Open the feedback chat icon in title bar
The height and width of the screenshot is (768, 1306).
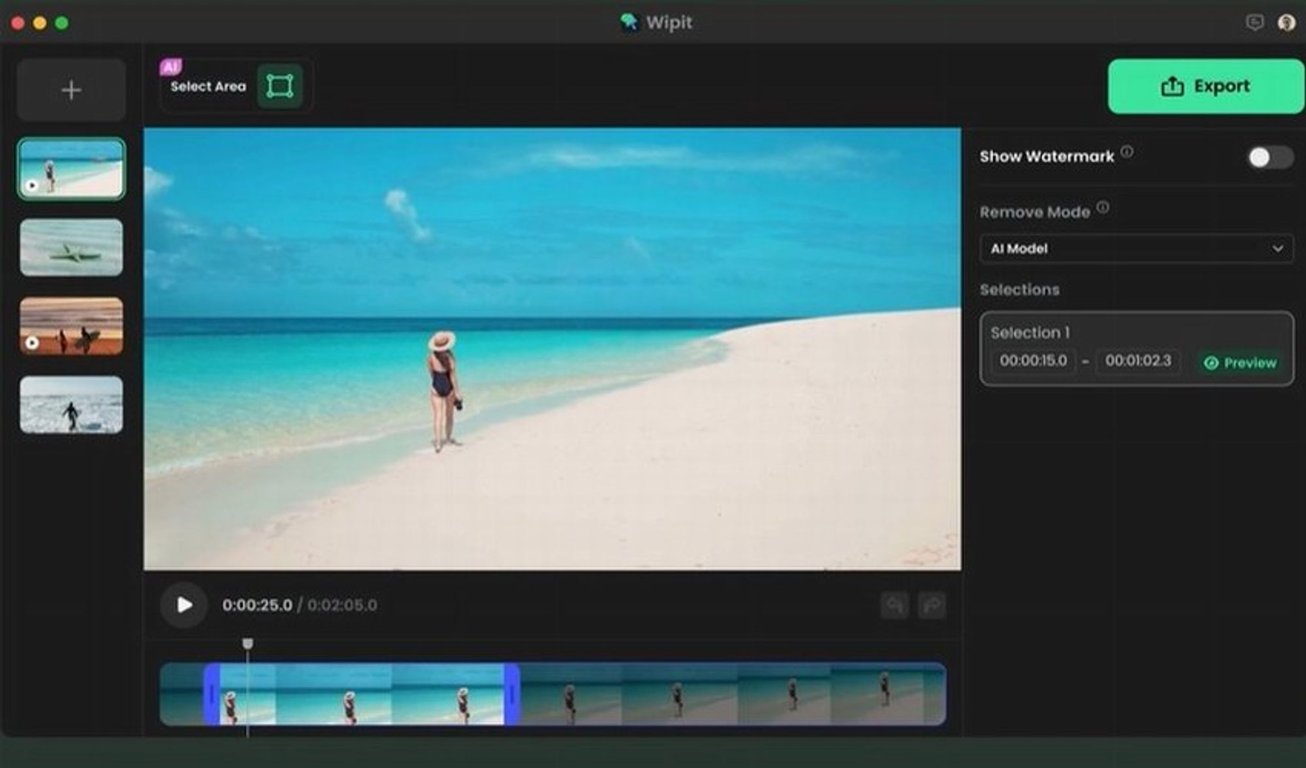tap(1254, 22)
